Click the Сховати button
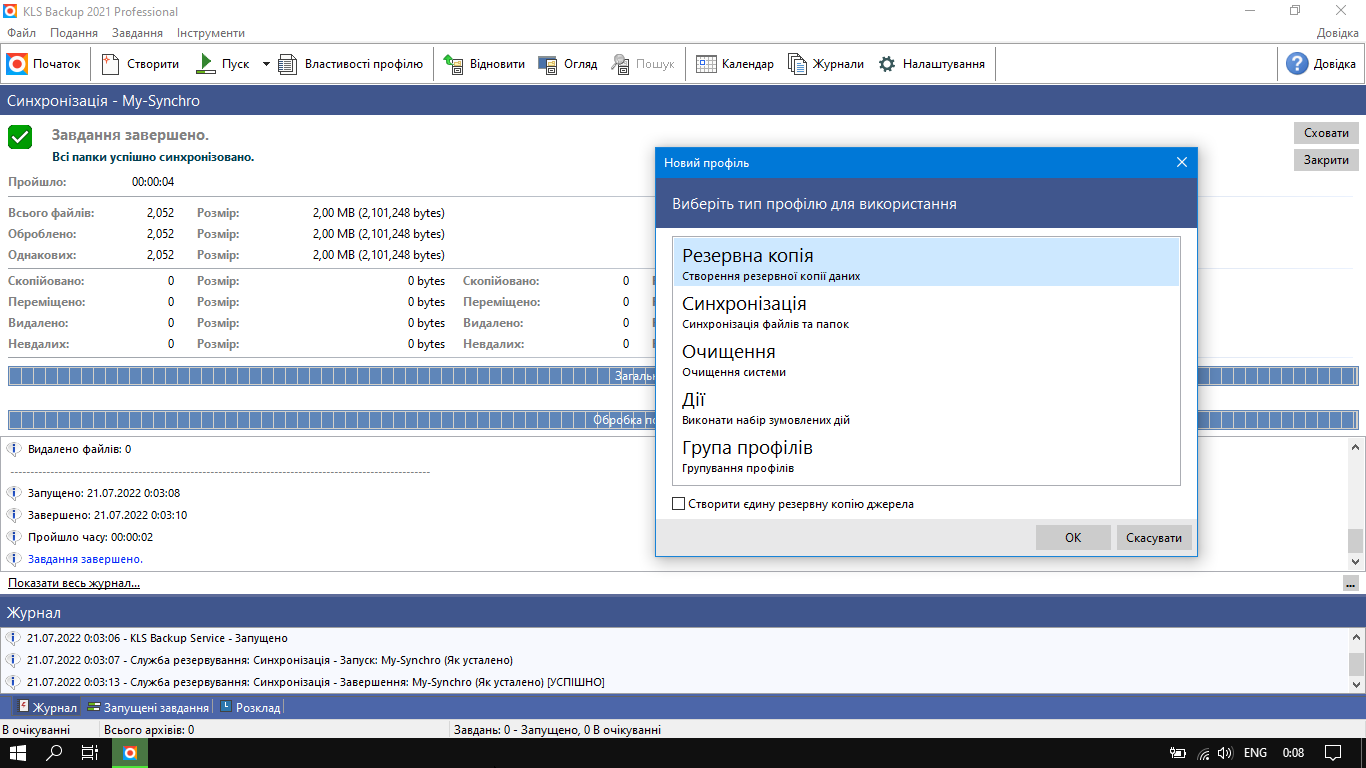This screenshot has height=768, width=1366. pos(1326,133)
